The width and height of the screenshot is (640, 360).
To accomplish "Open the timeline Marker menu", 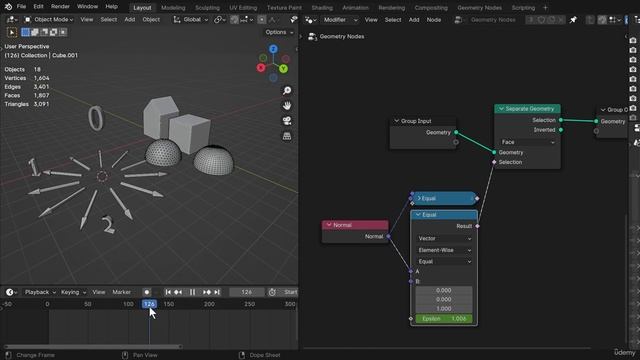I will [x=122, y=292].
